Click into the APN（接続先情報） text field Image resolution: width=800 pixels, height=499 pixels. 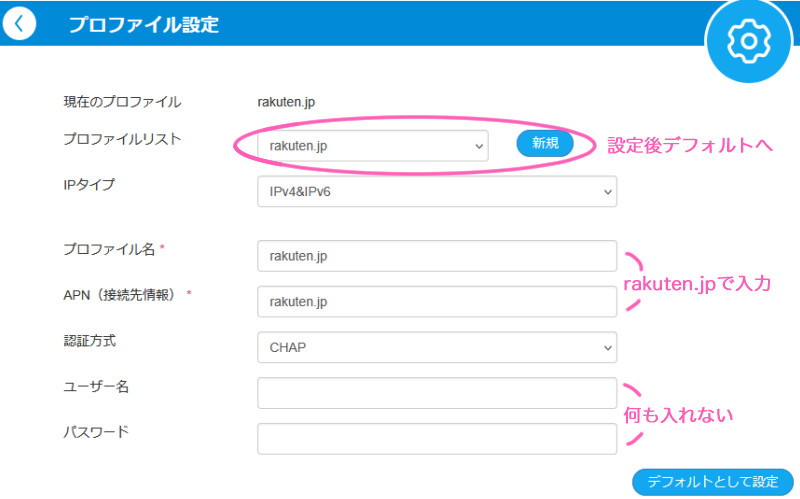click(436, 301)
